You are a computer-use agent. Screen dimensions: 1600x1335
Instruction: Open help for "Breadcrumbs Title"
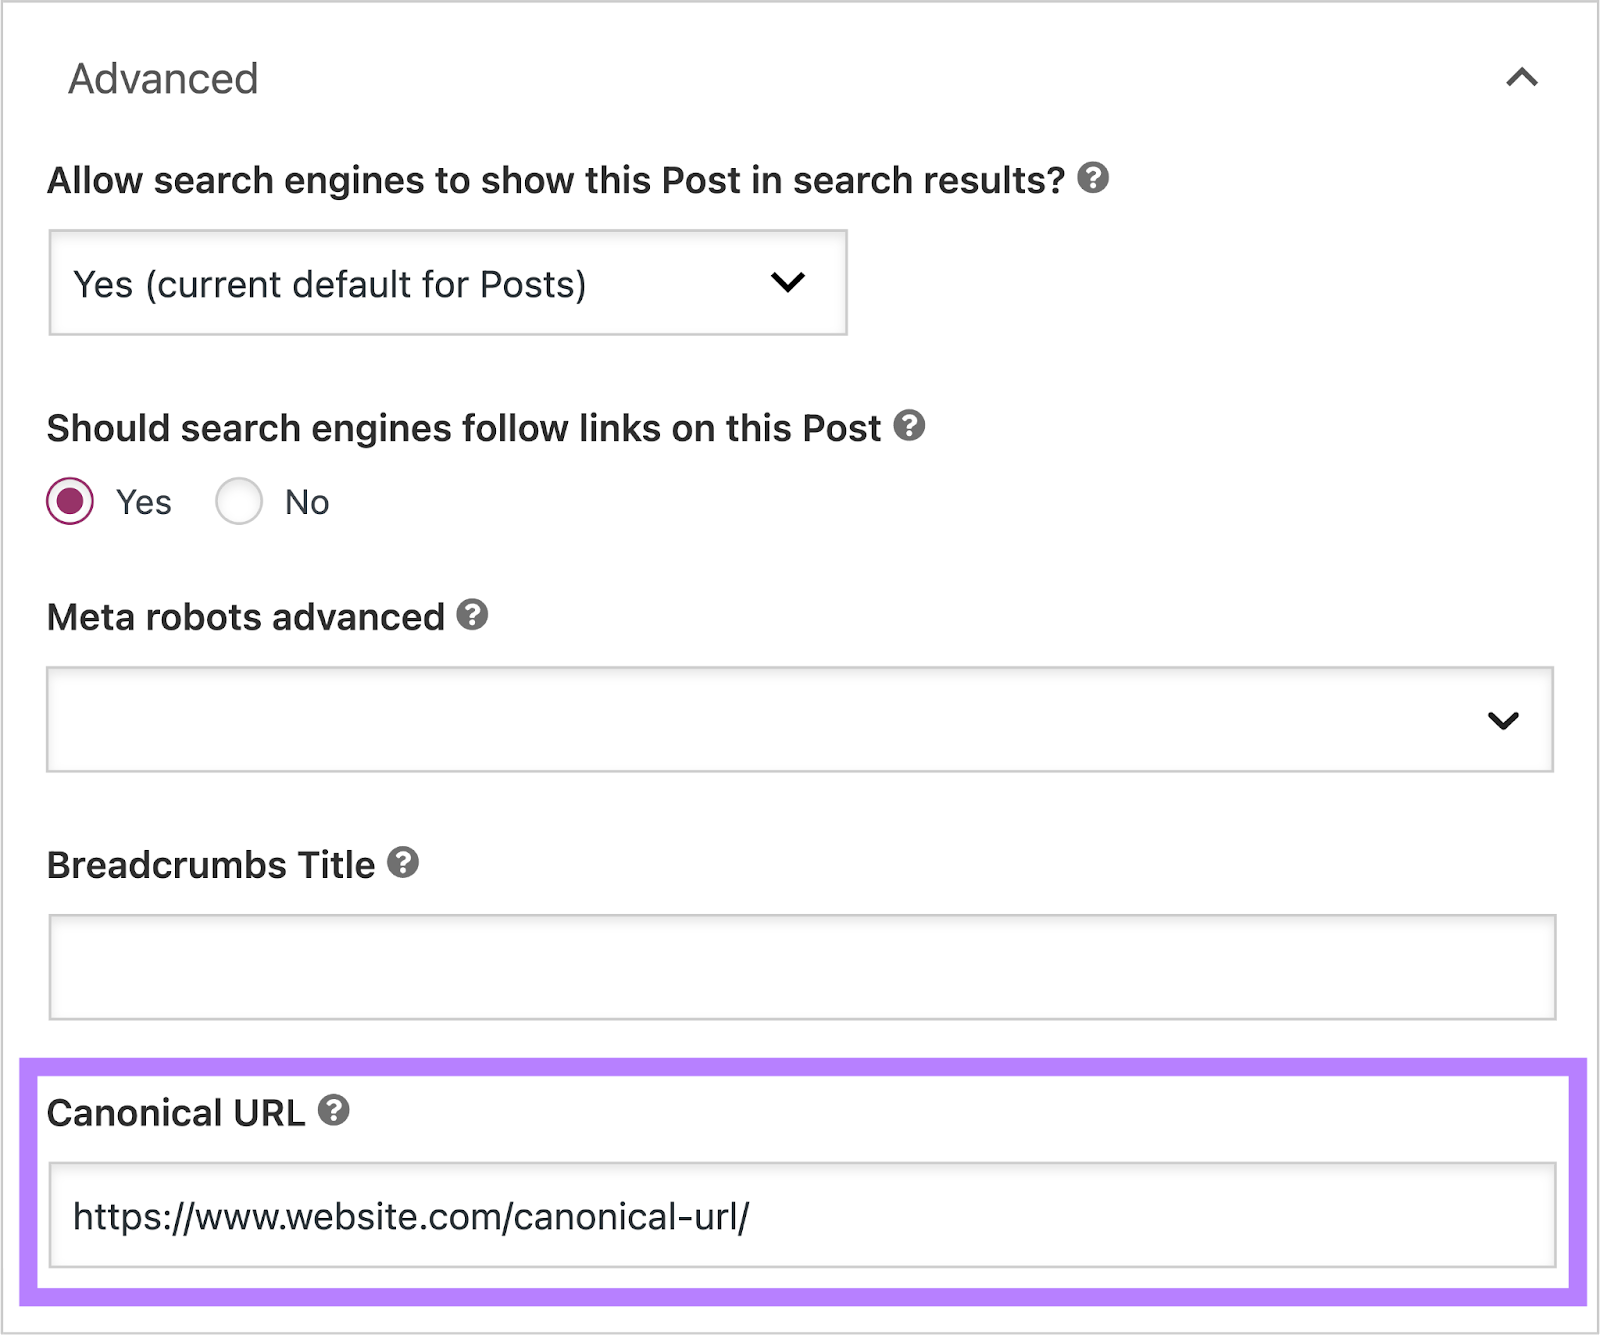tap(403, 863)
